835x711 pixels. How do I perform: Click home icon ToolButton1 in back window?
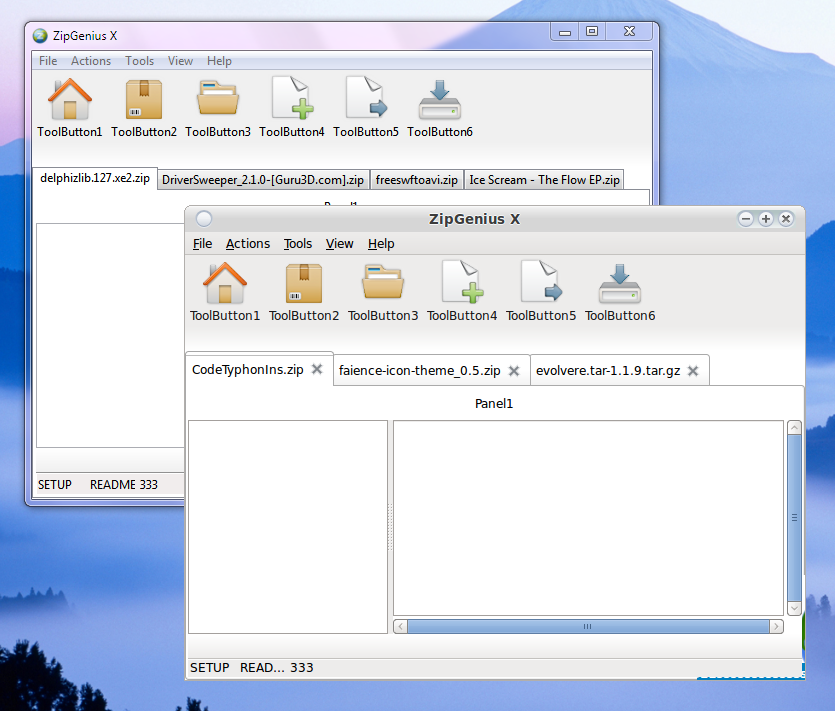[x=70, y=107]
